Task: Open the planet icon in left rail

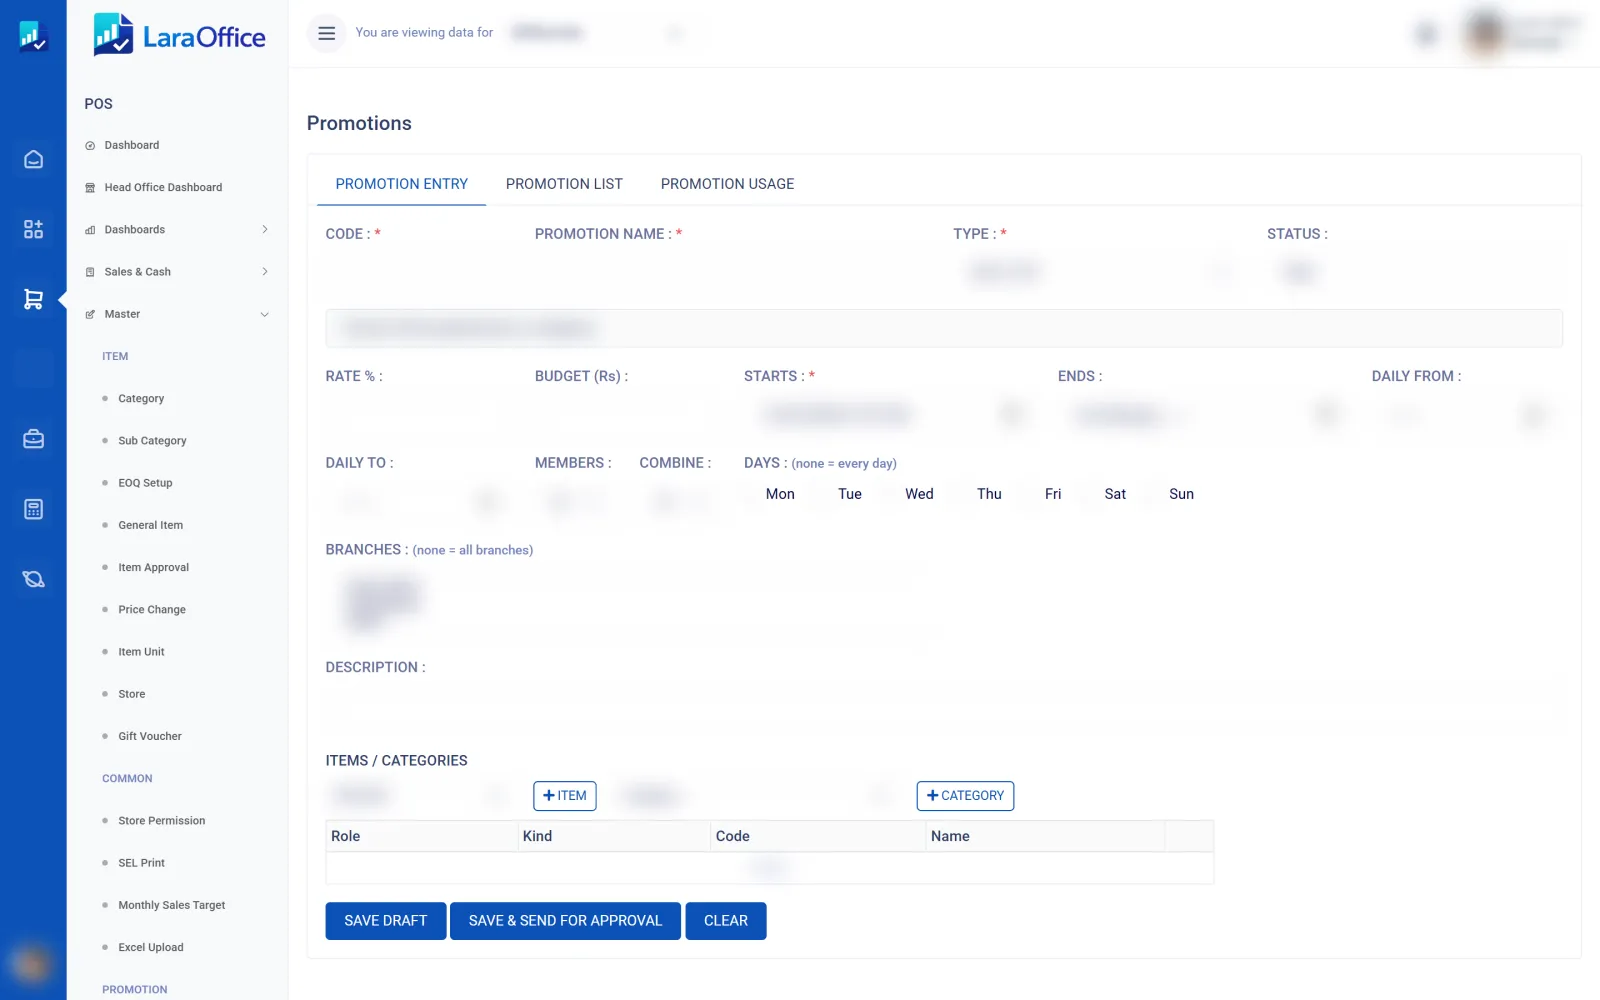Action: coord(33,579)
